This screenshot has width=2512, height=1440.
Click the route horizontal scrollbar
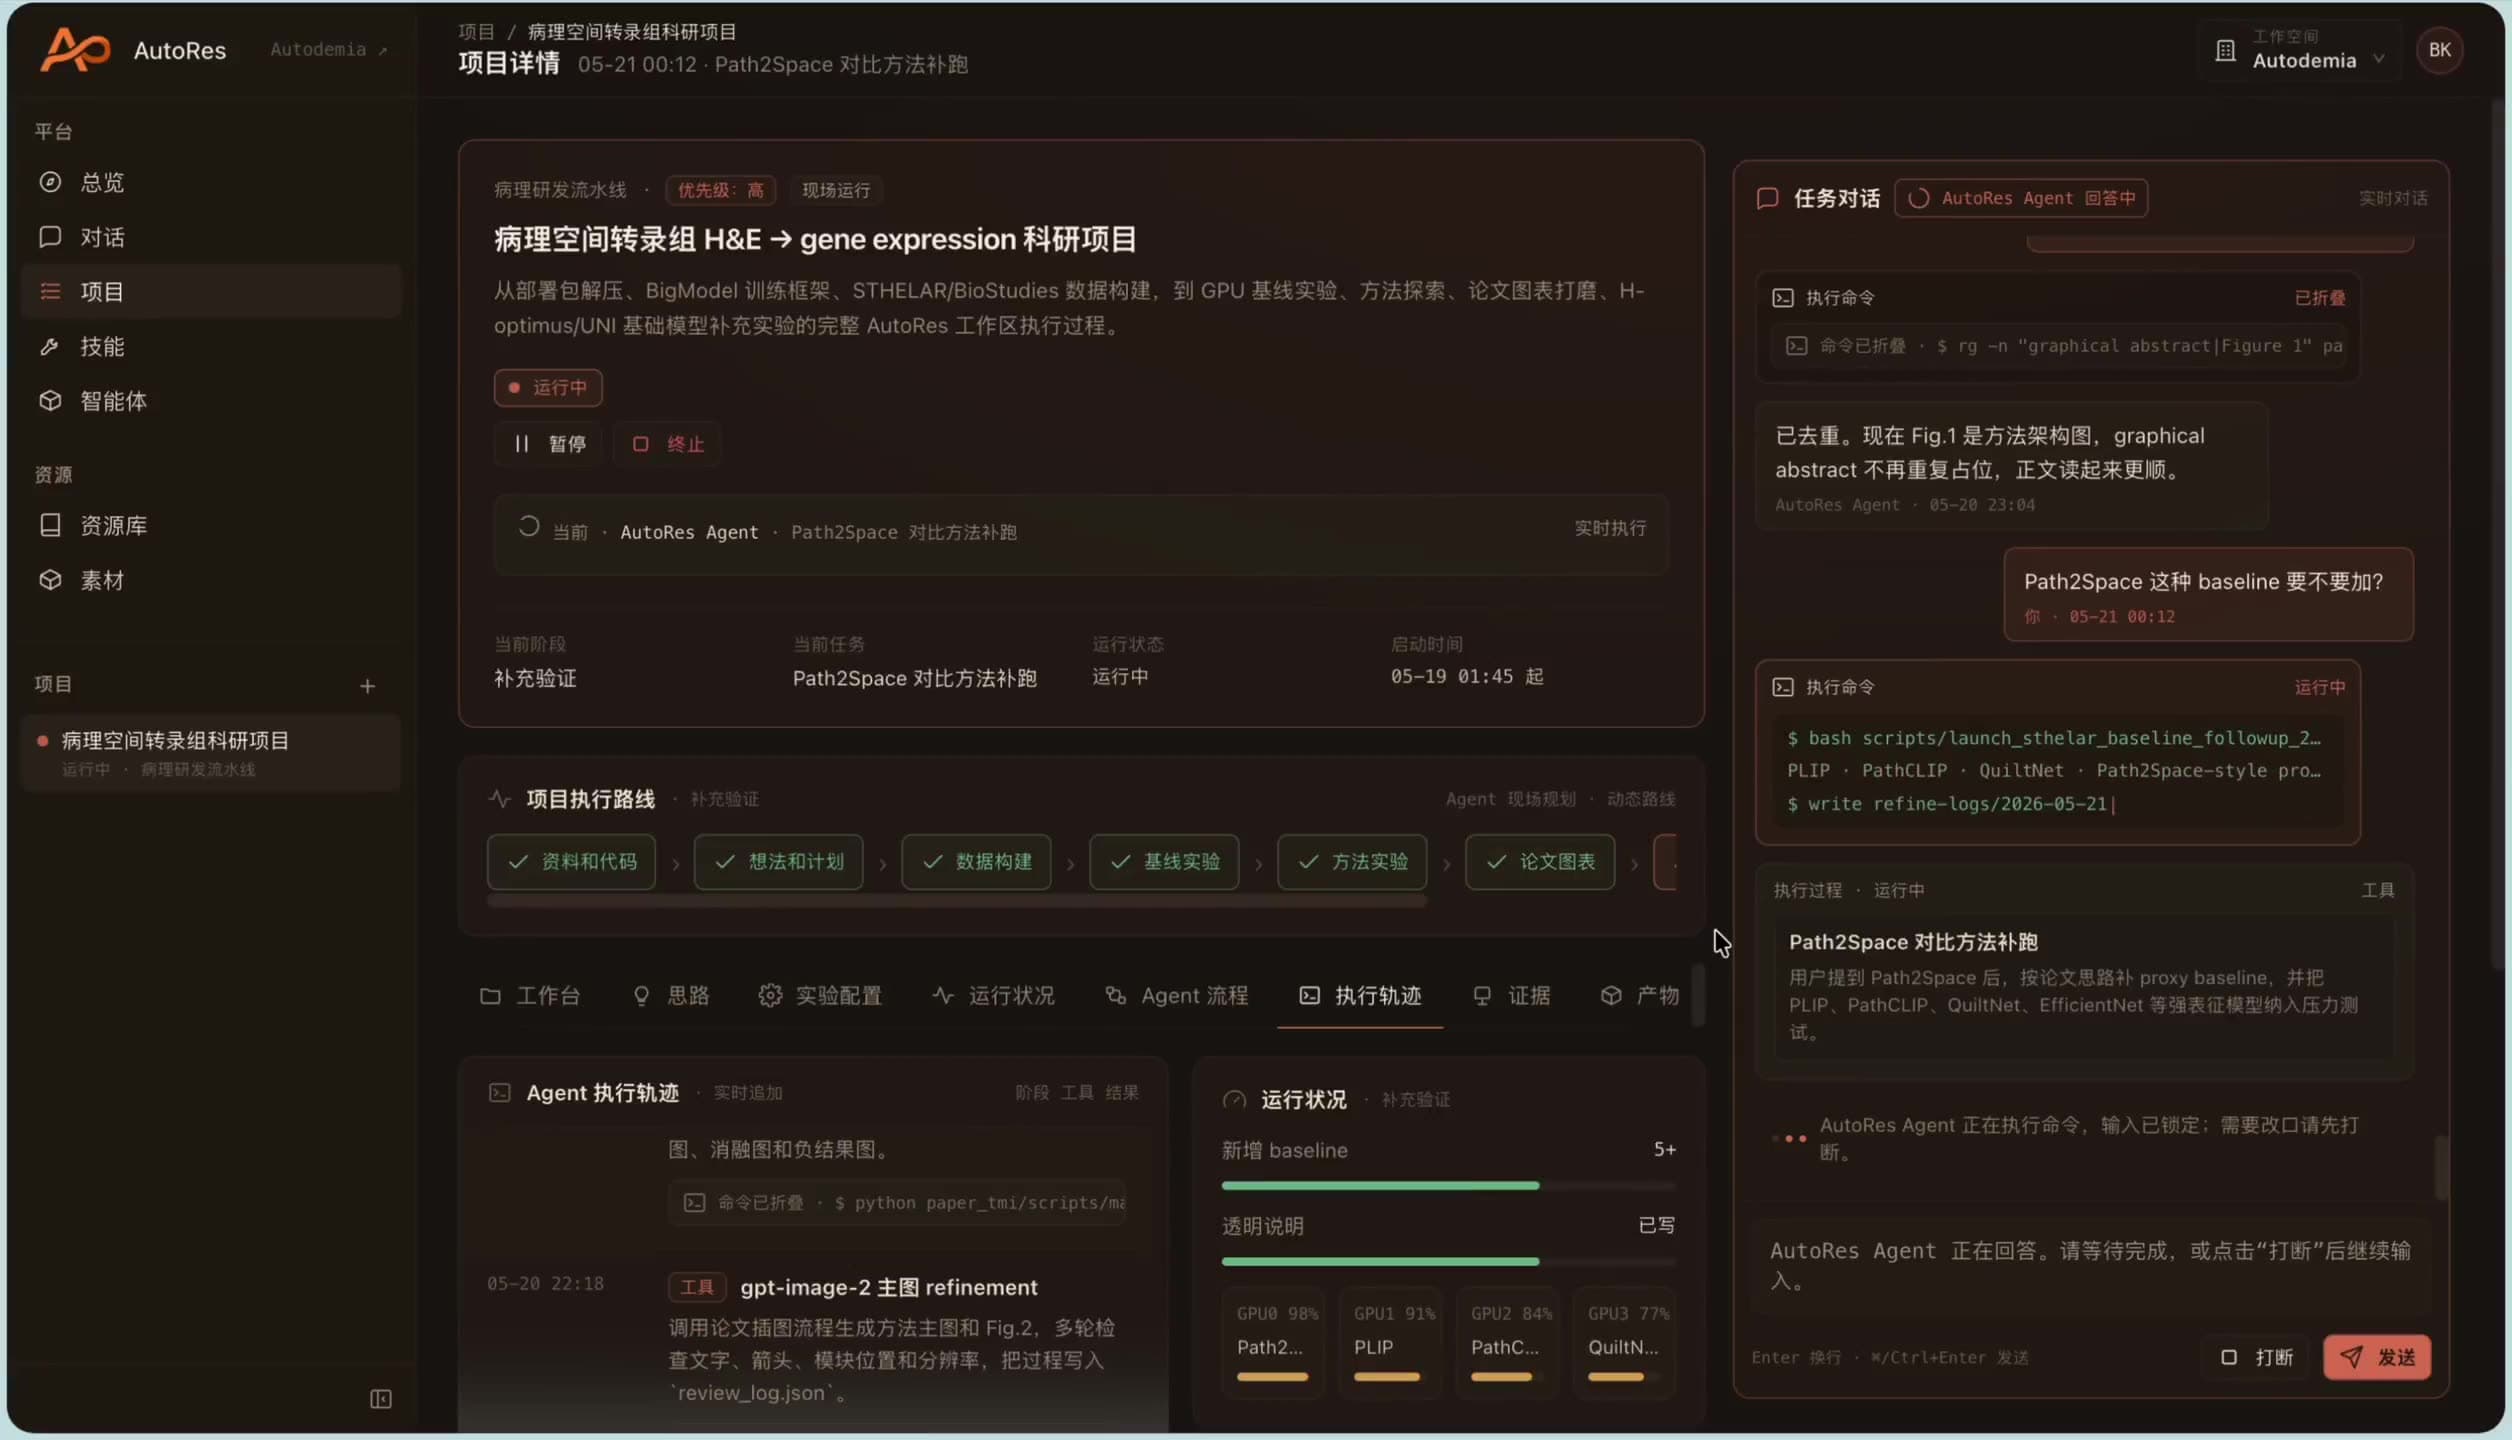point(956,902)
